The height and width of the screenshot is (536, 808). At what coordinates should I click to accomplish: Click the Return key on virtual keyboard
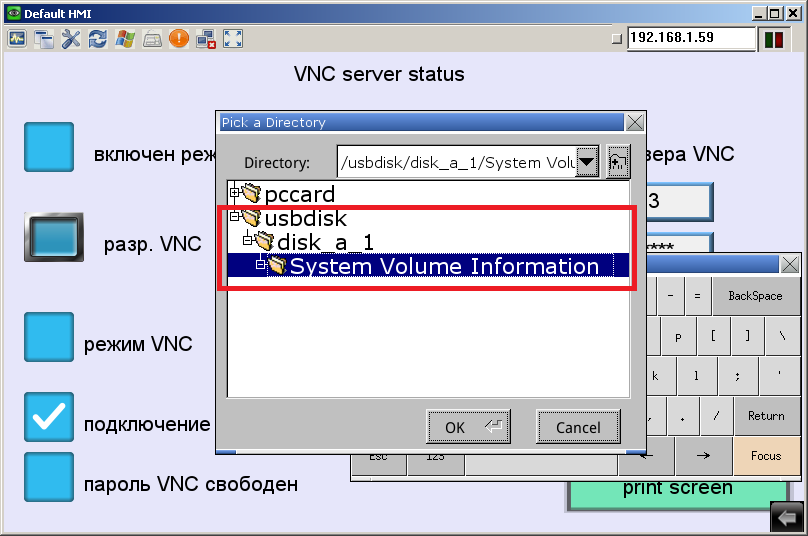point(766,416)
